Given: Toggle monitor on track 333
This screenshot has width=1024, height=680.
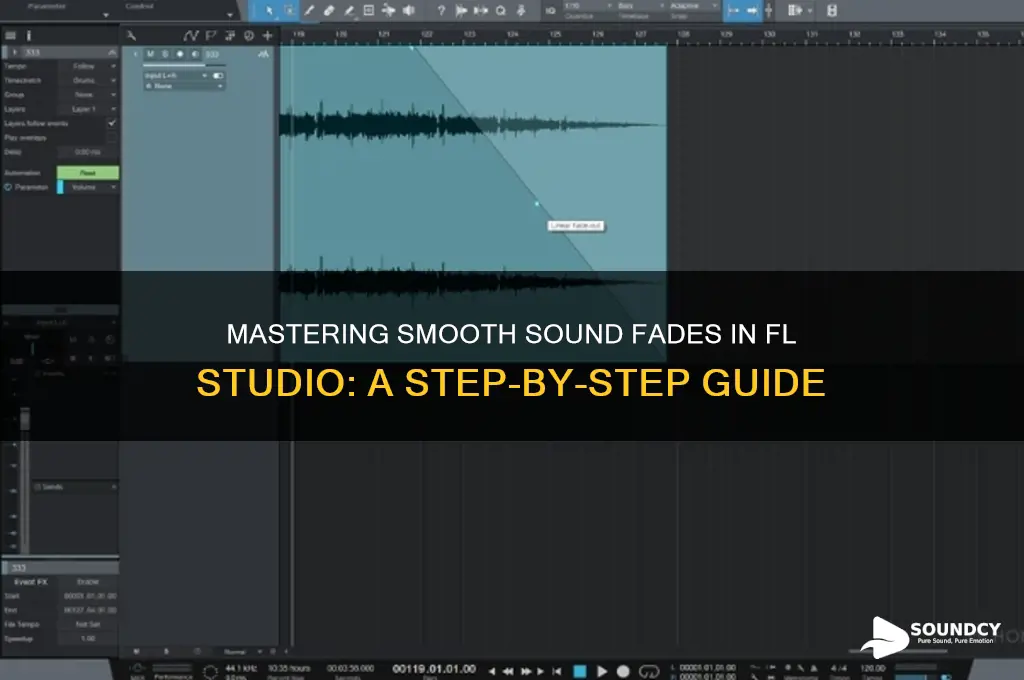Looking at the screenshot, I should point(195,54).
